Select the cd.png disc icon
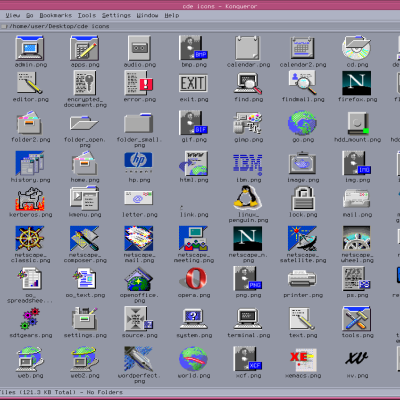Image resolution: width=400 pixels, height=400 pixels. coord(357,48)
